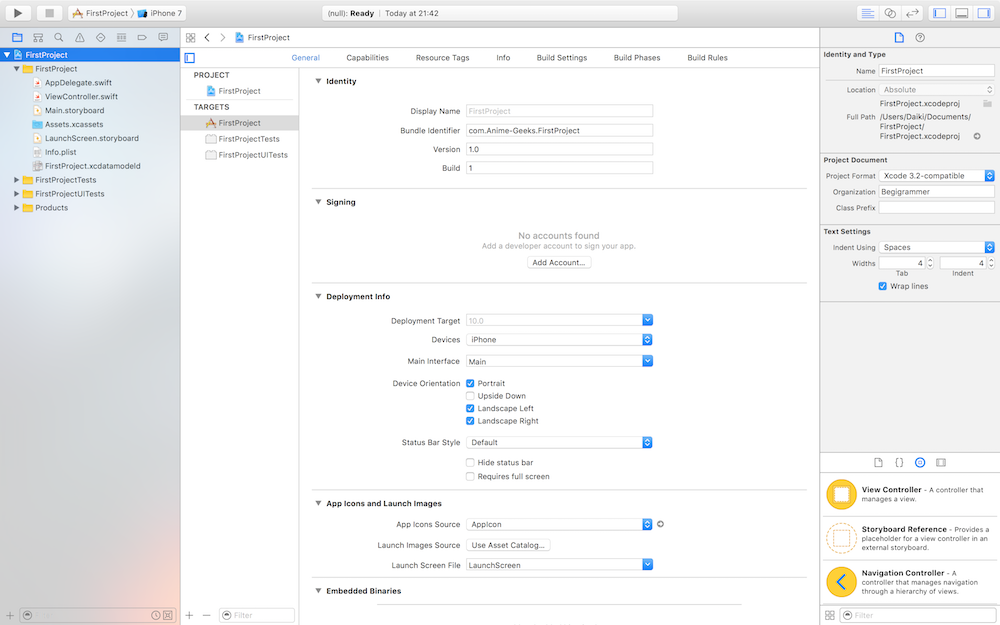The width and height of the screenshot is (1000, 625).
Task: Click the Use Asset Catalog... button
Action: point(508,545)
